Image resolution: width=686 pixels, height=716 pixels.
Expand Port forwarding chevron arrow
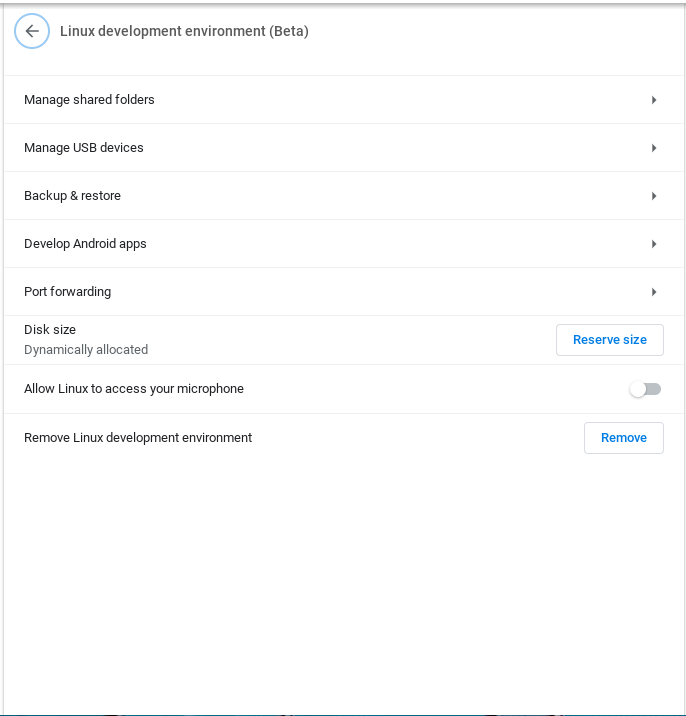pos(654,292)
